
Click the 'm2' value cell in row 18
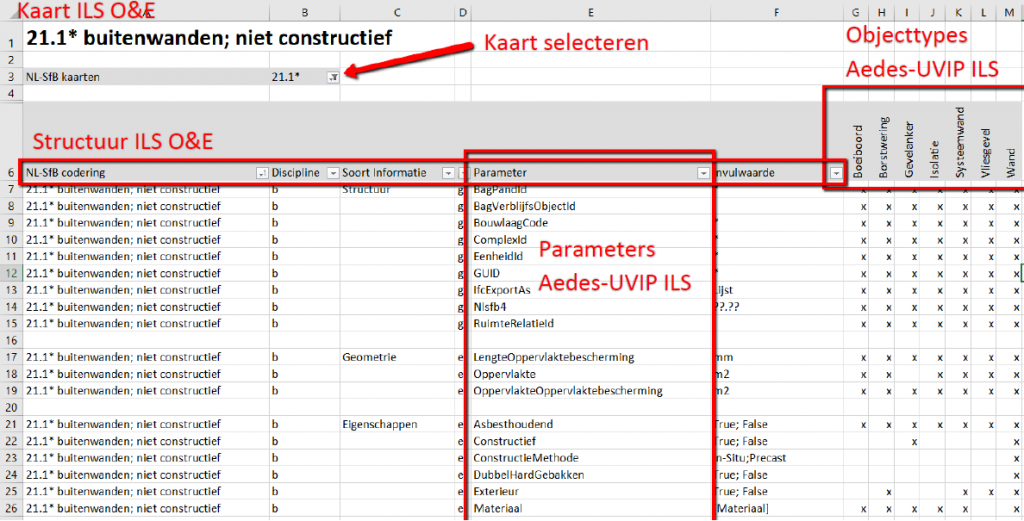(777, 374)
